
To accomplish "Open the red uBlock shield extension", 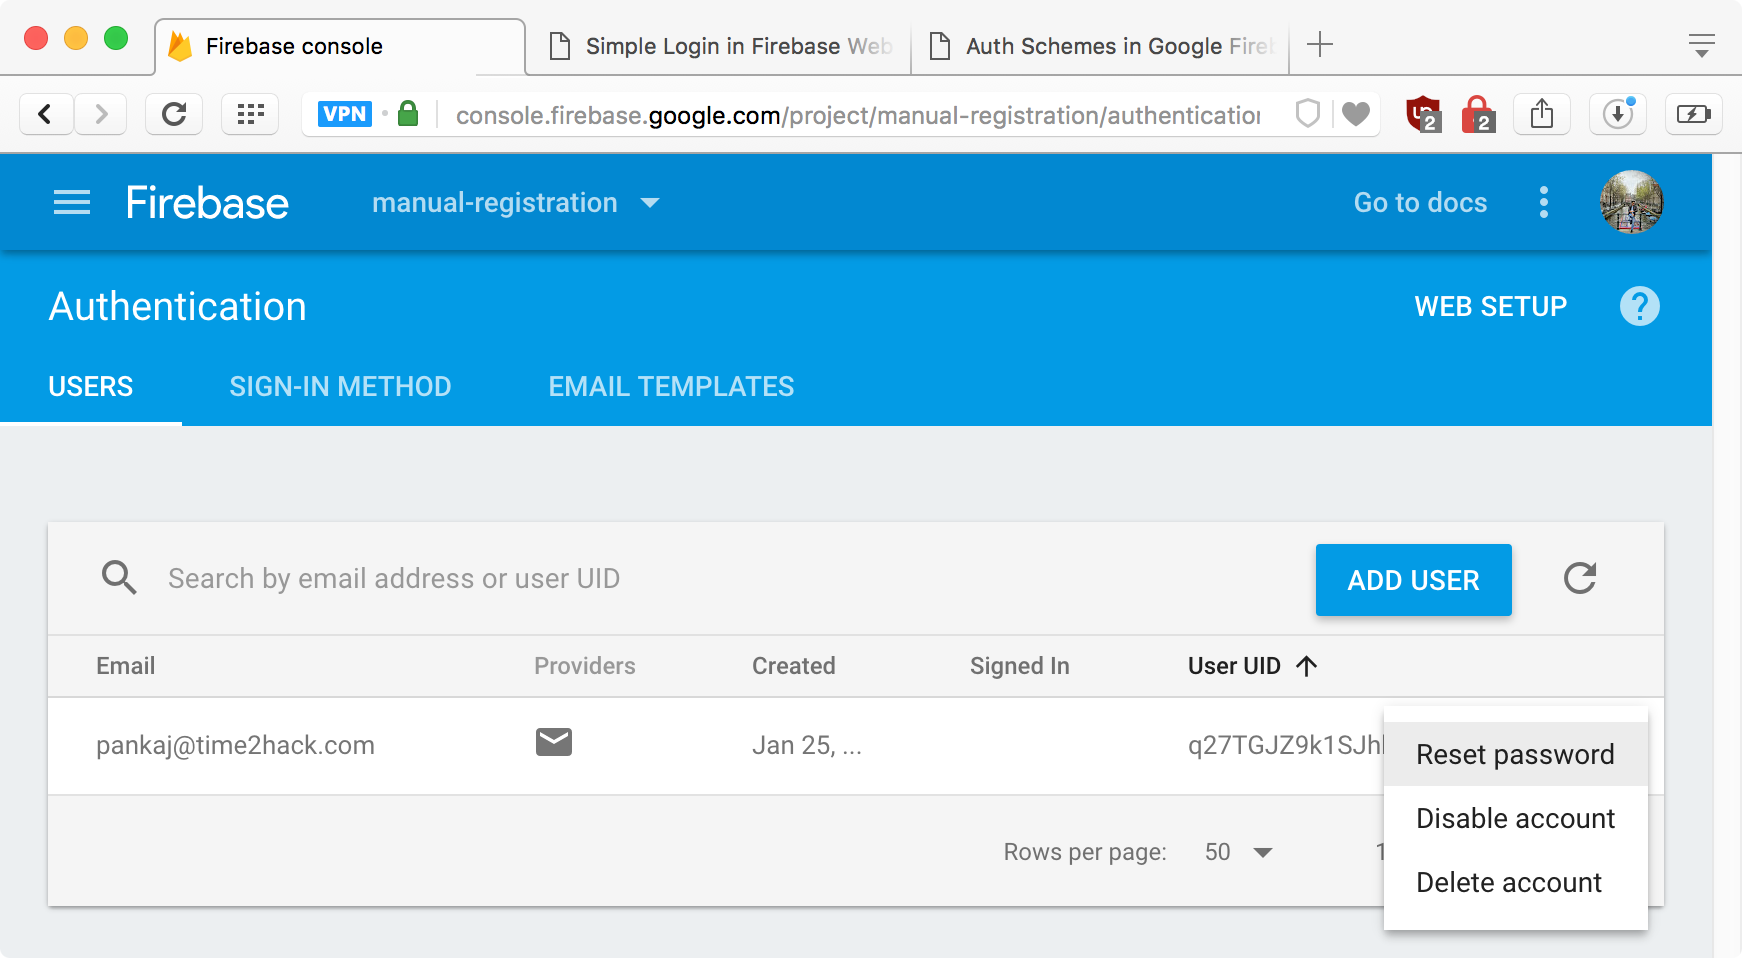I will point(1423,114).
